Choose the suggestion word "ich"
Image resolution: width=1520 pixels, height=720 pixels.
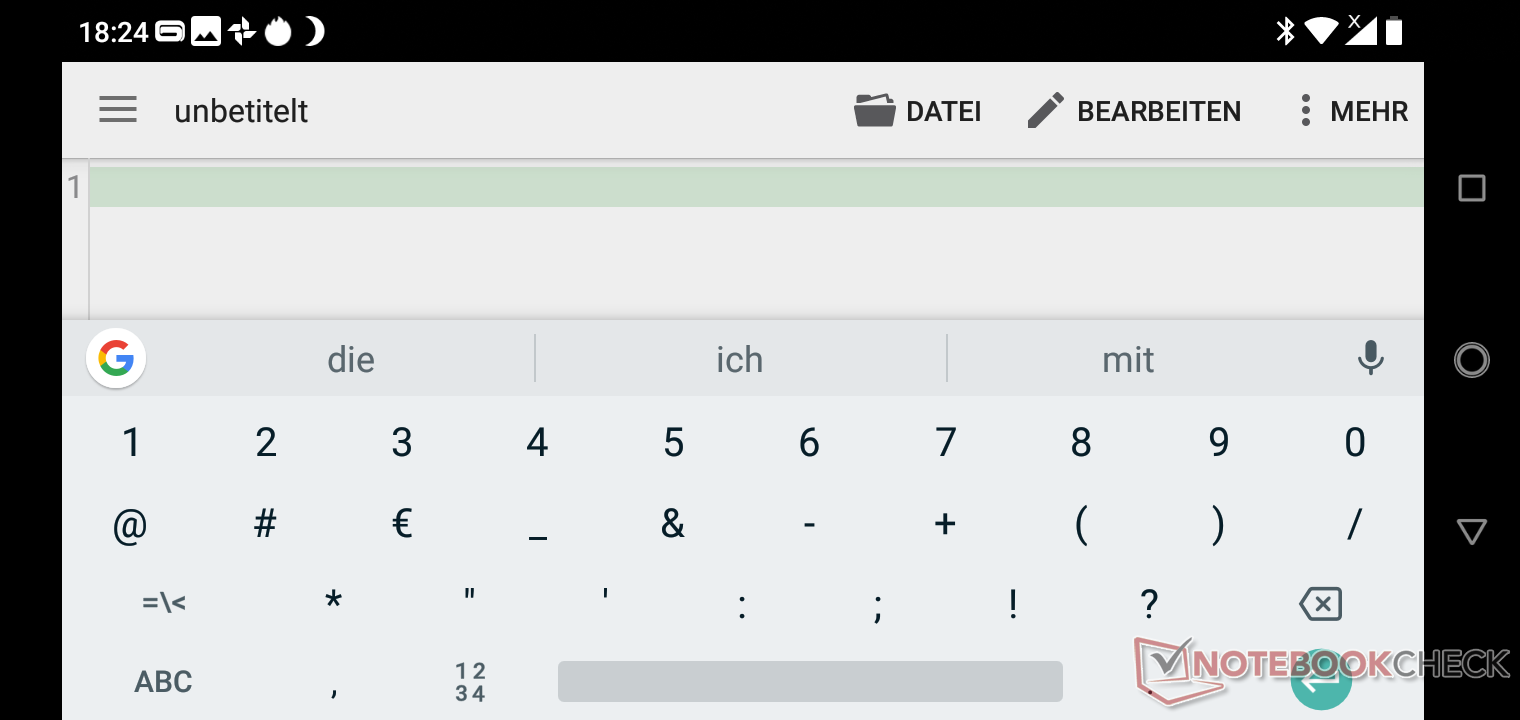click(740, 359)
